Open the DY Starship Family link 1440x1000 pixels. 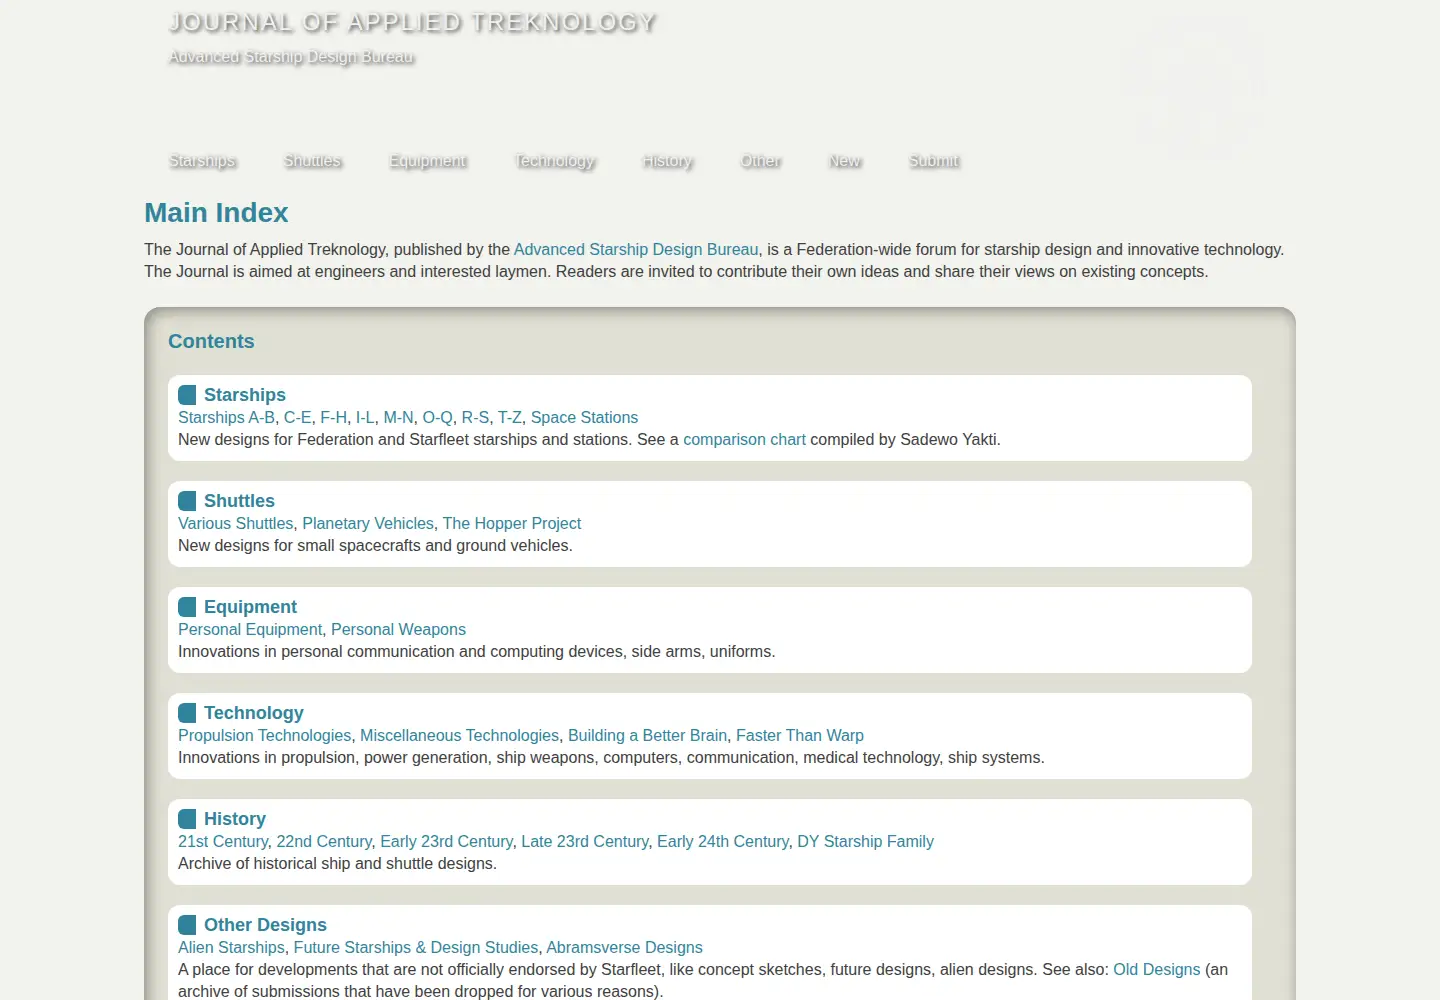(865, 841)
